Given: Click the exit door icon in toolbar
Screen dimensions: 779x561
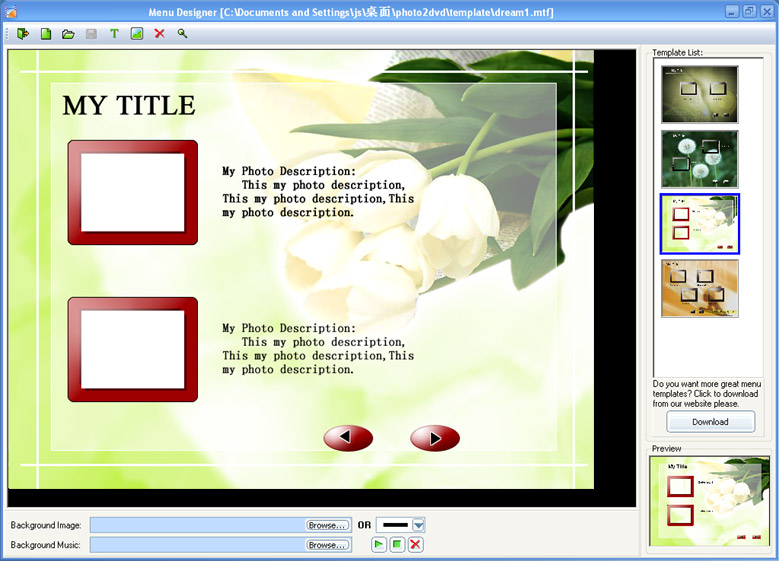Looking at the screenshot, I should (23, 33).
